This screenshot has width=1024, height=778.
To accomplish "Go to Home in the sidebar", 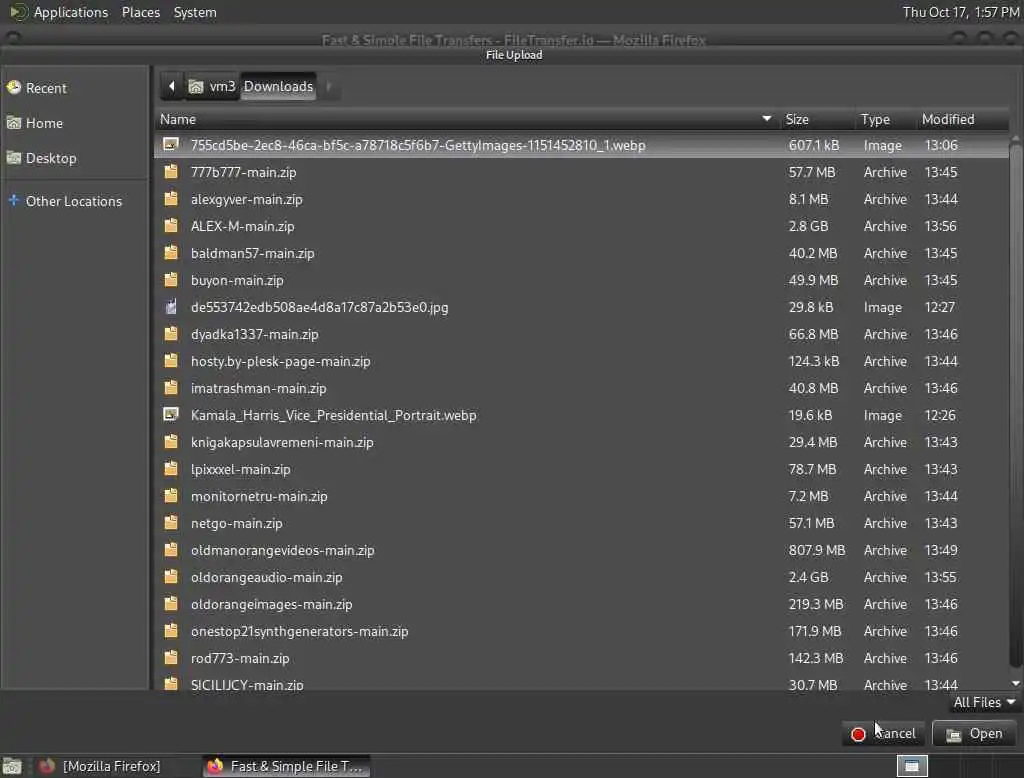I will click(44, 123).
